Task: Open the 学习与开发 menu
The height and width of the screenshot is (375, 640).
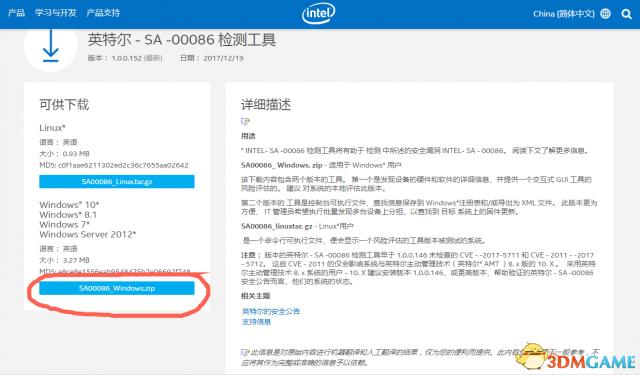Action: click(56, 13)
